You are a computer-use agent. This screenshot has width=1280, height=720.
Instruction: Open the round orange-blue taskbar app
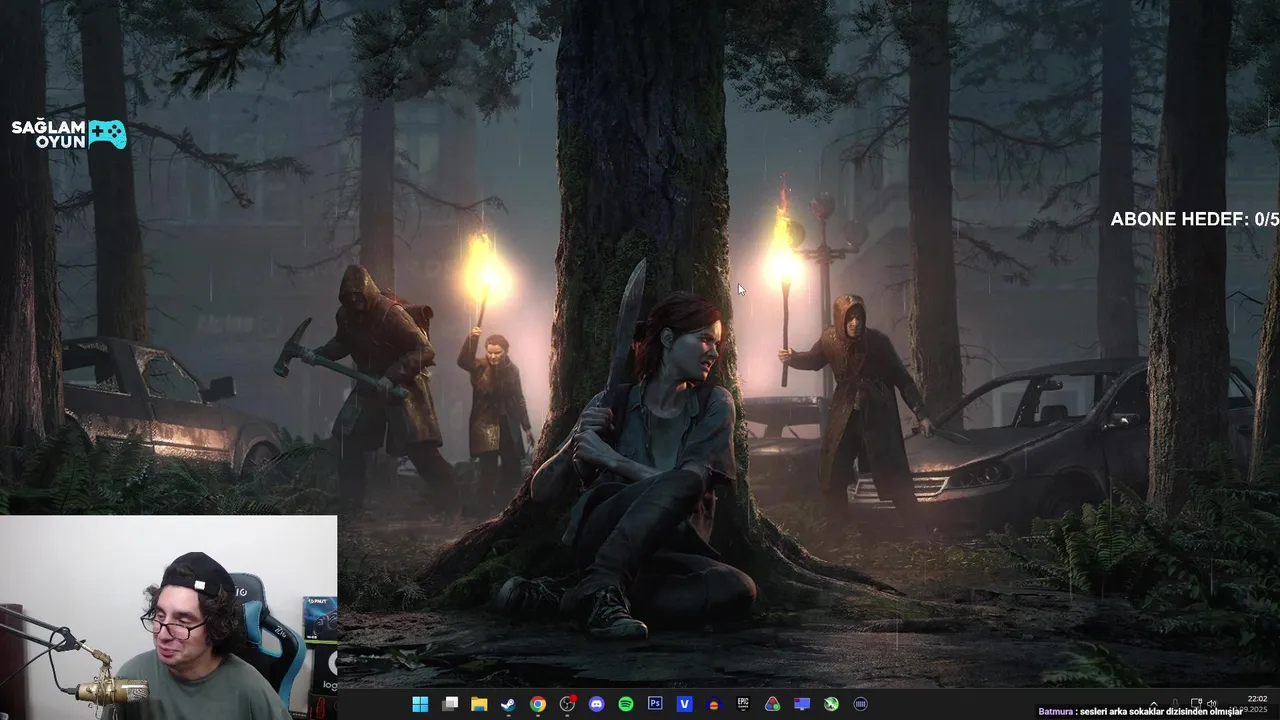714,704
